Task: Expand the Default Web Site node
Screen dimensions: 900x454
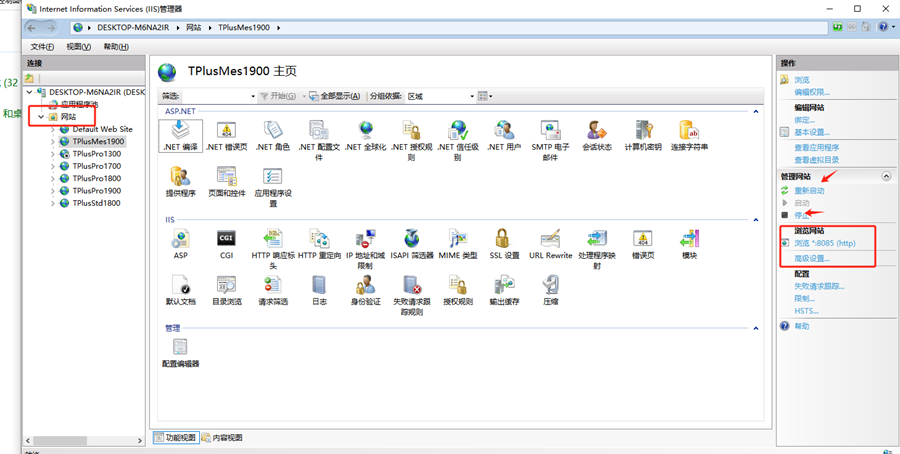Action: pyautogui.click(x=52, y=129)
